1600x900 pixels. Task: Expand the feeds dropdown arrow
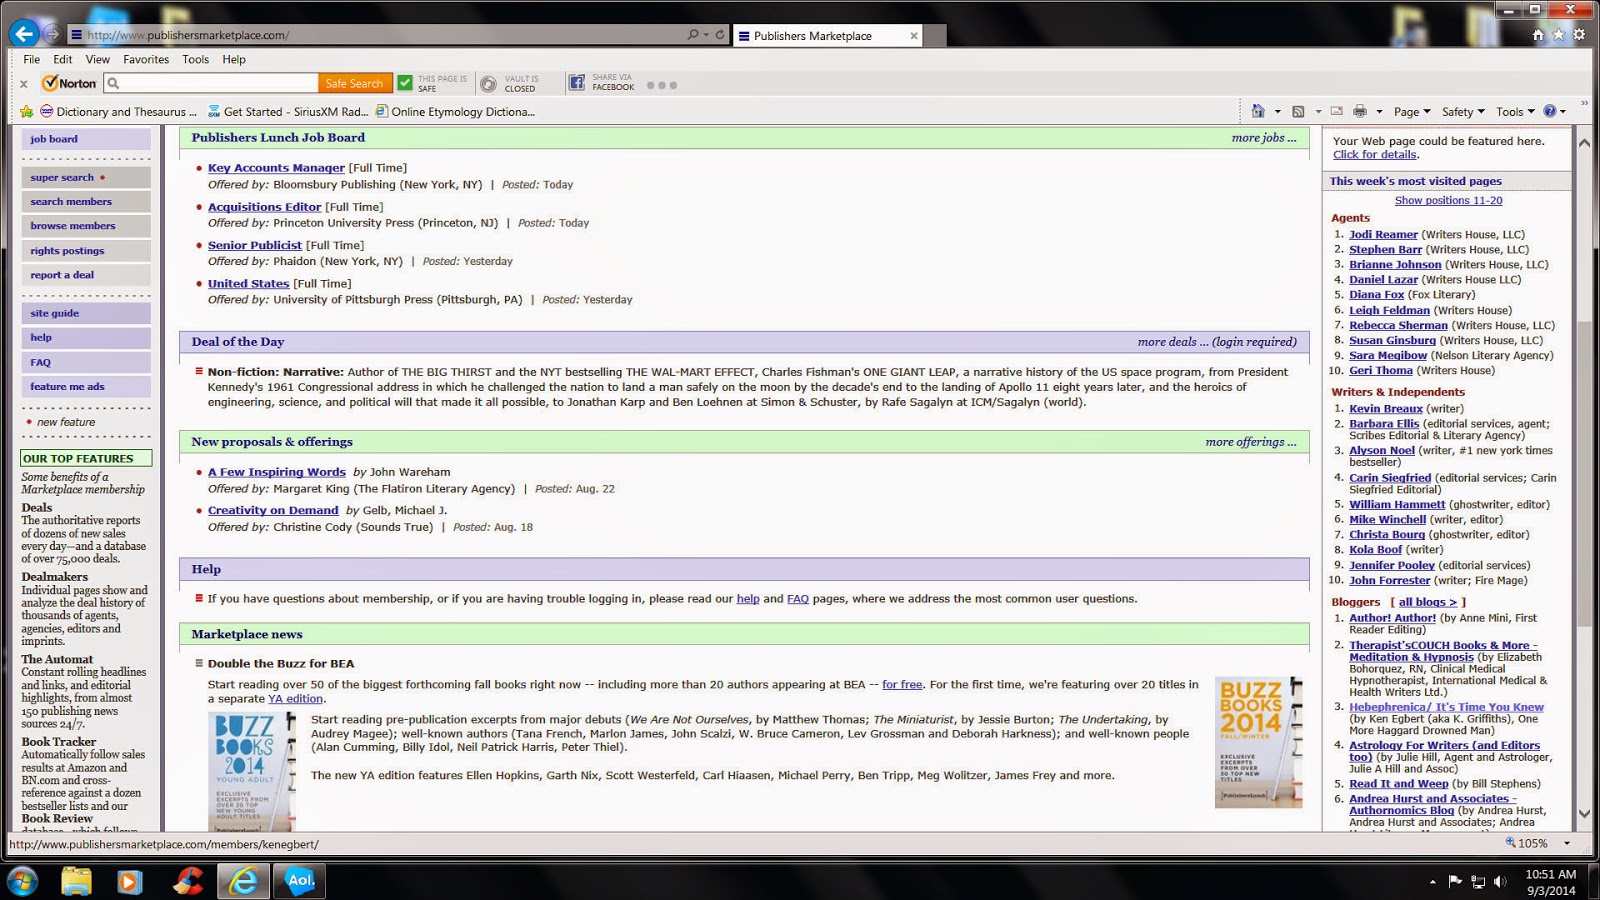pos(1318,112)
